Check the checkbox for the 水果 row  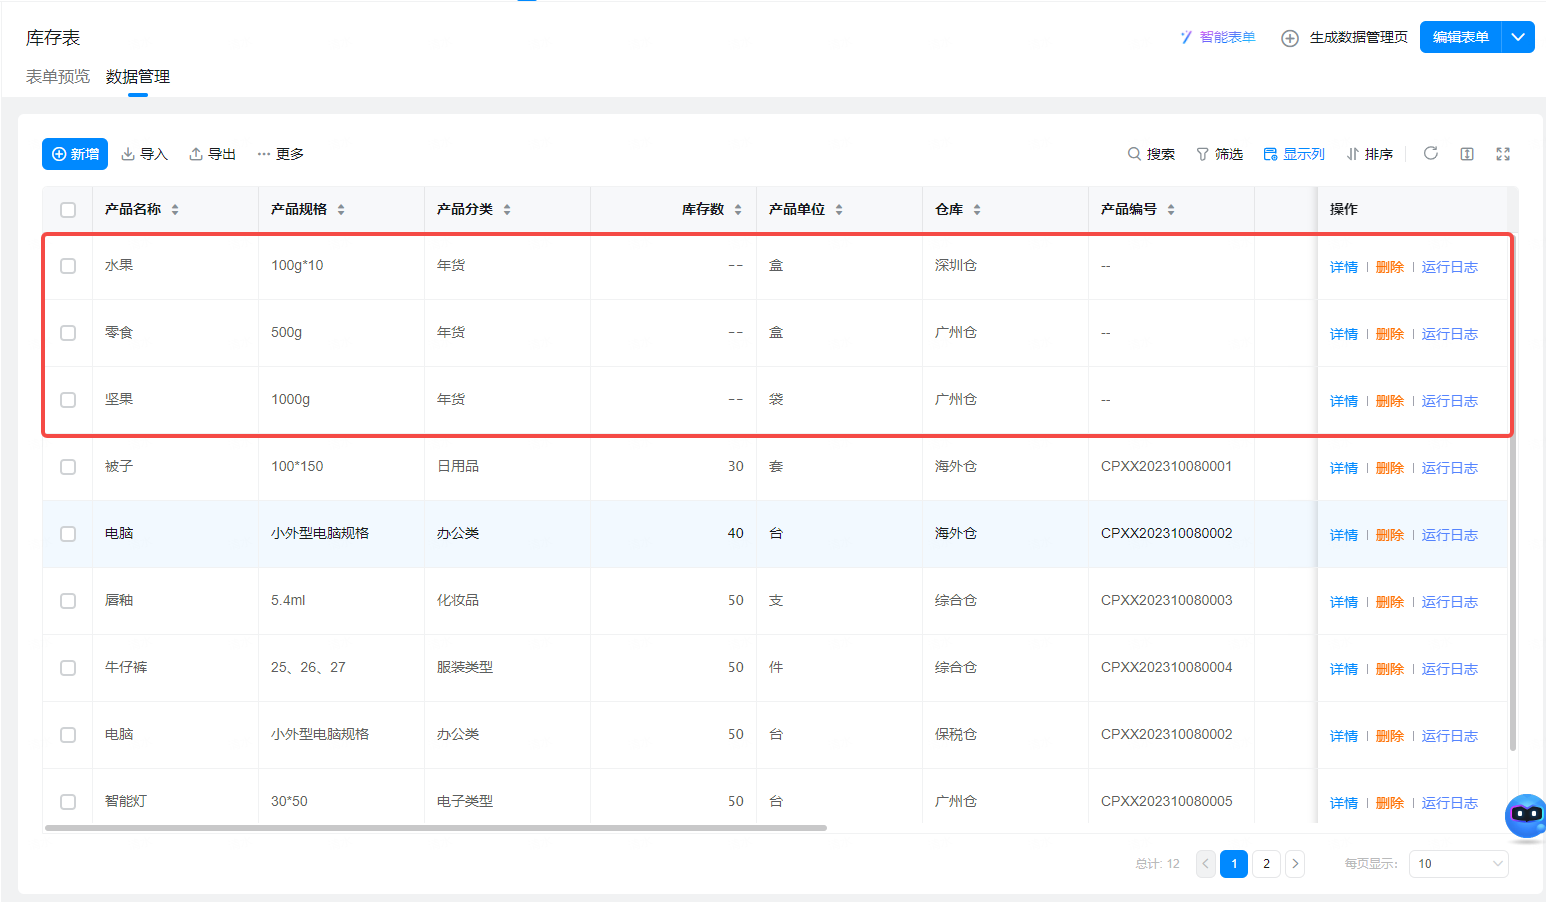[x=68, y=266]
